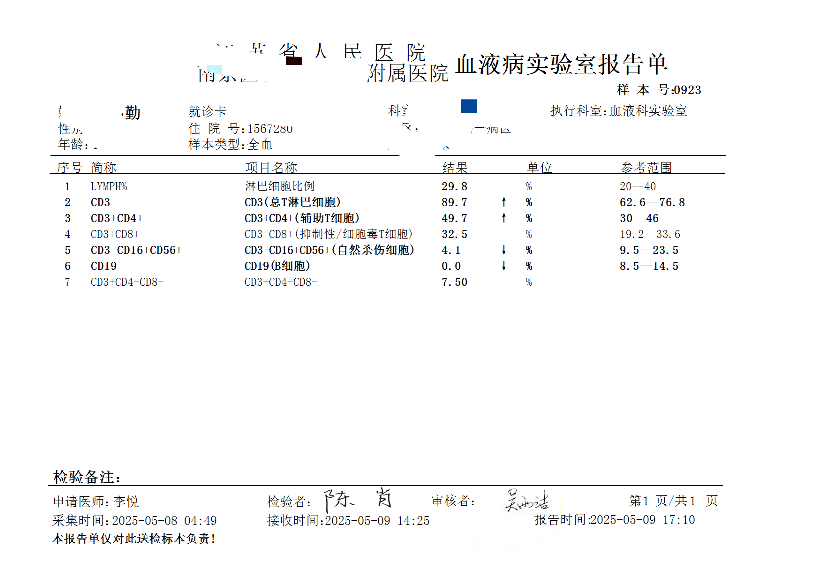Click the result value 7.50
The height and width of the screenshot is (583, 826).
tap(454, 282)
